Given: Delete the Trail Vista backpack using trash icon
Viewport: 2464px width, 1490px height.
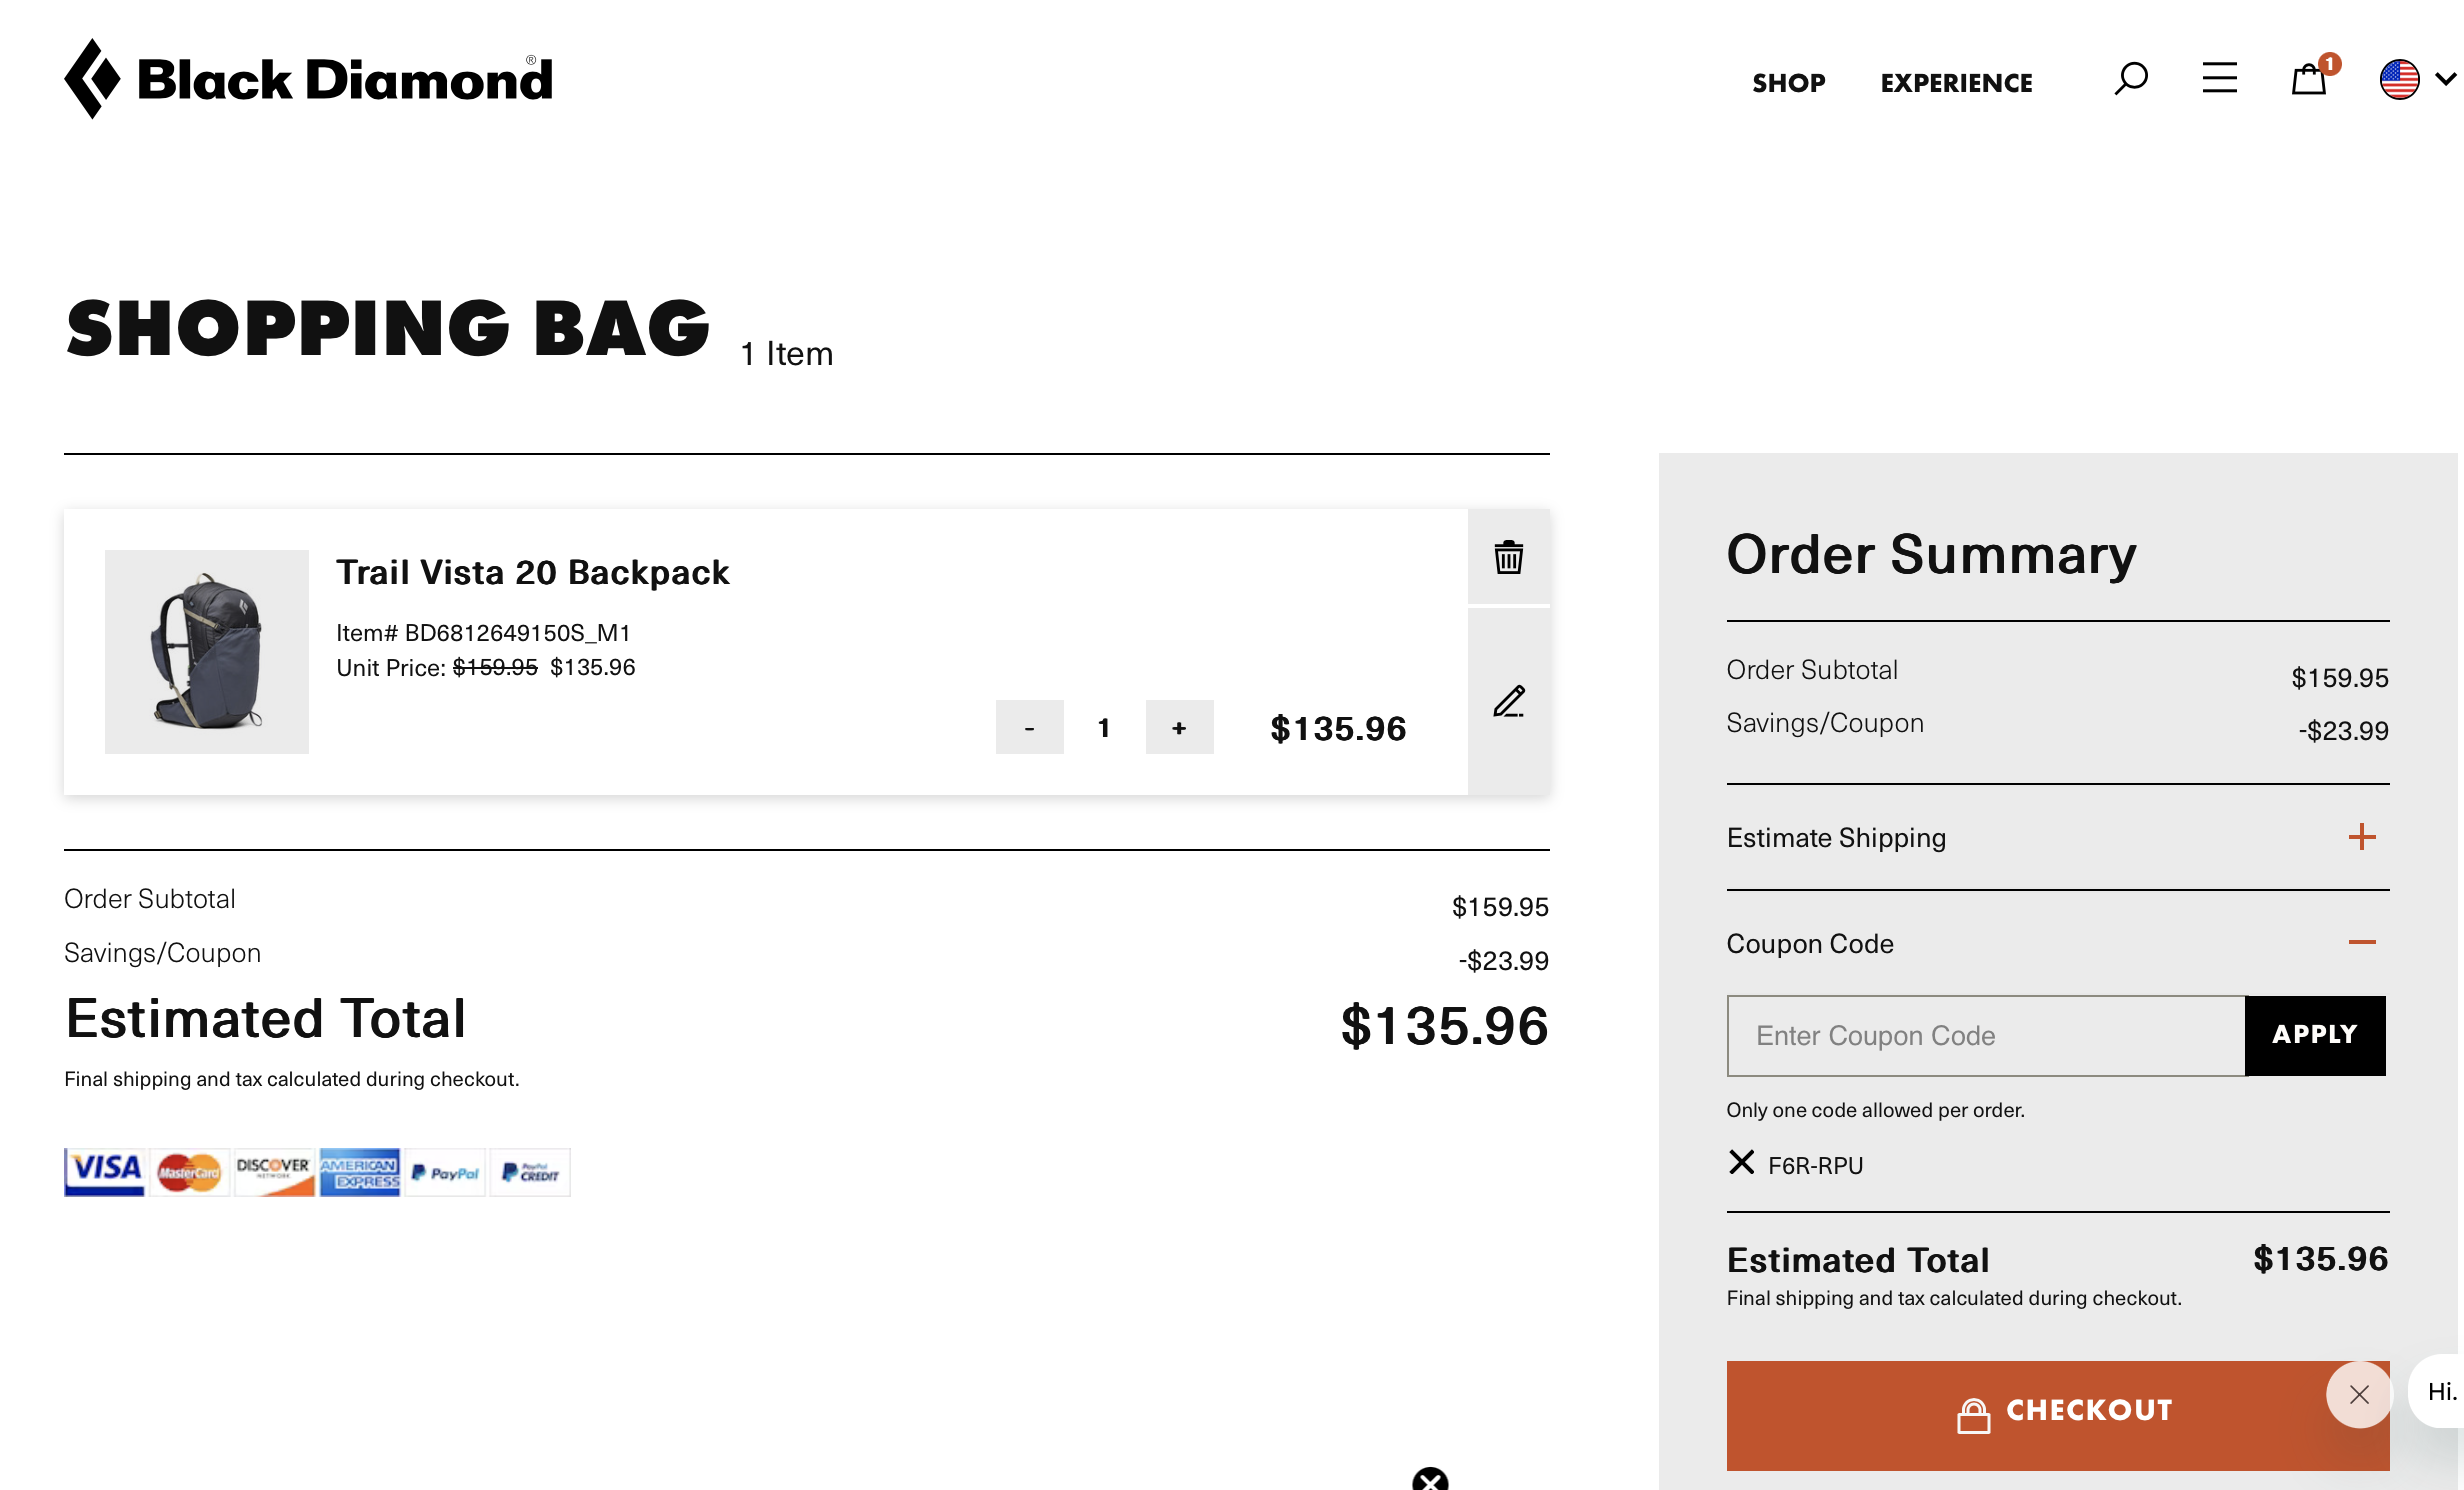Looking at the screenshot, I should 1508,557.
